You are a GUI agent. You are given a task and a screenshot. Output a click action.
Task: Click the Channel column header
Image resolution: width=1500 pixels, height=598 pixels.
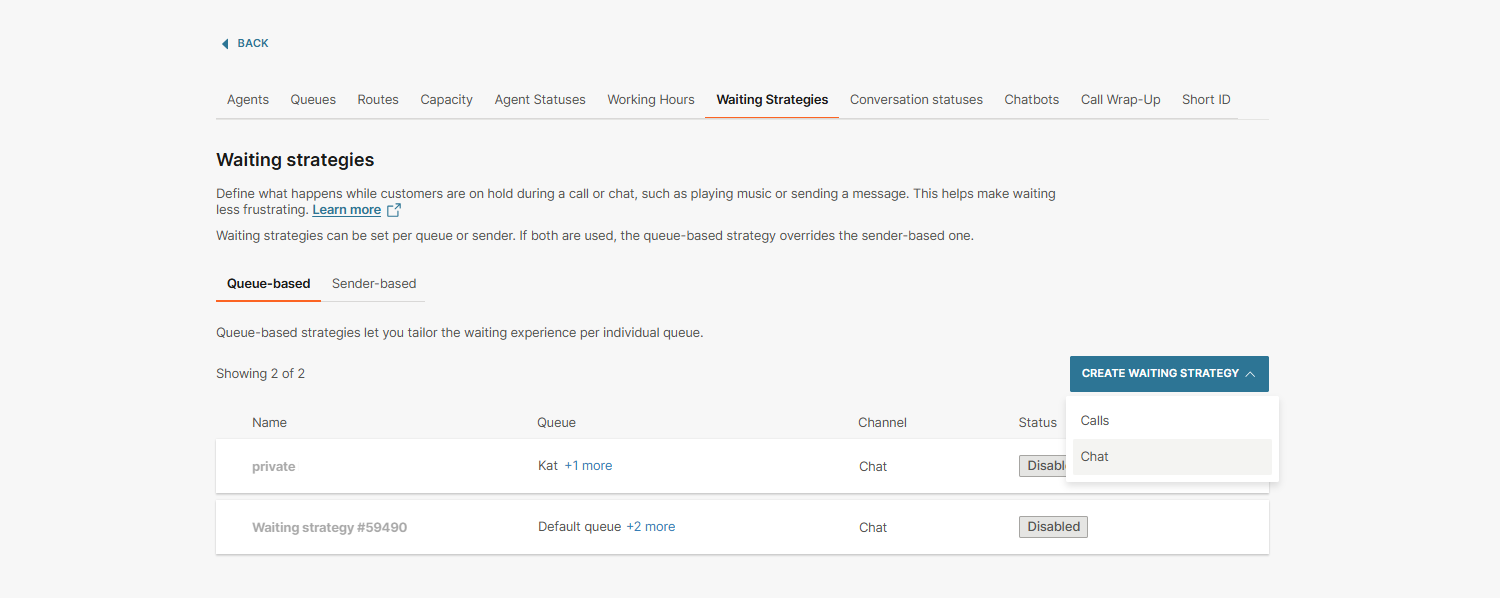(x=882, y=423)
